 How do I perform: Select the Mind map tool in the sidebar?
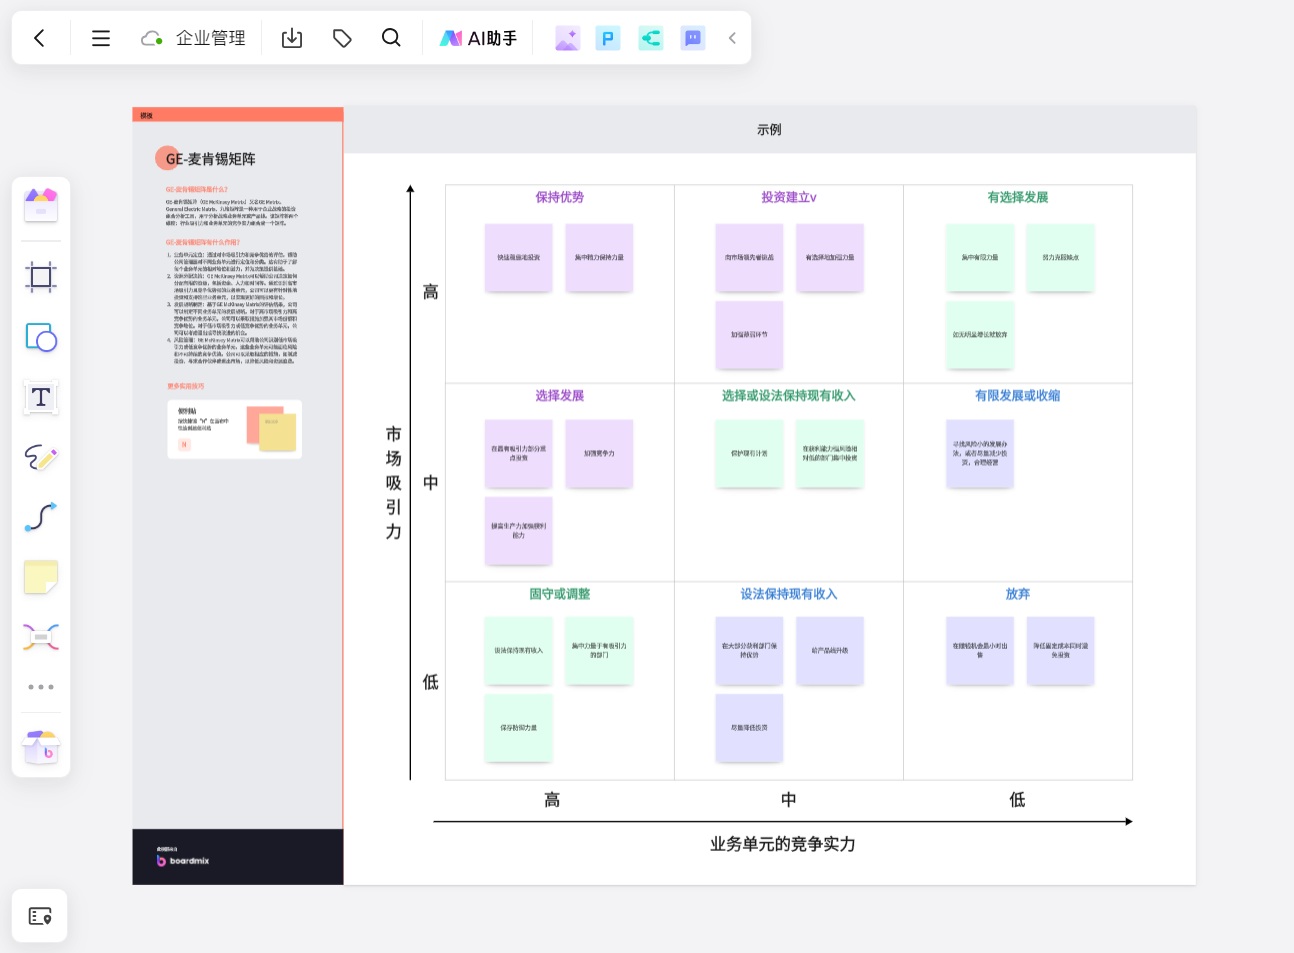click(x=41, y=637)
